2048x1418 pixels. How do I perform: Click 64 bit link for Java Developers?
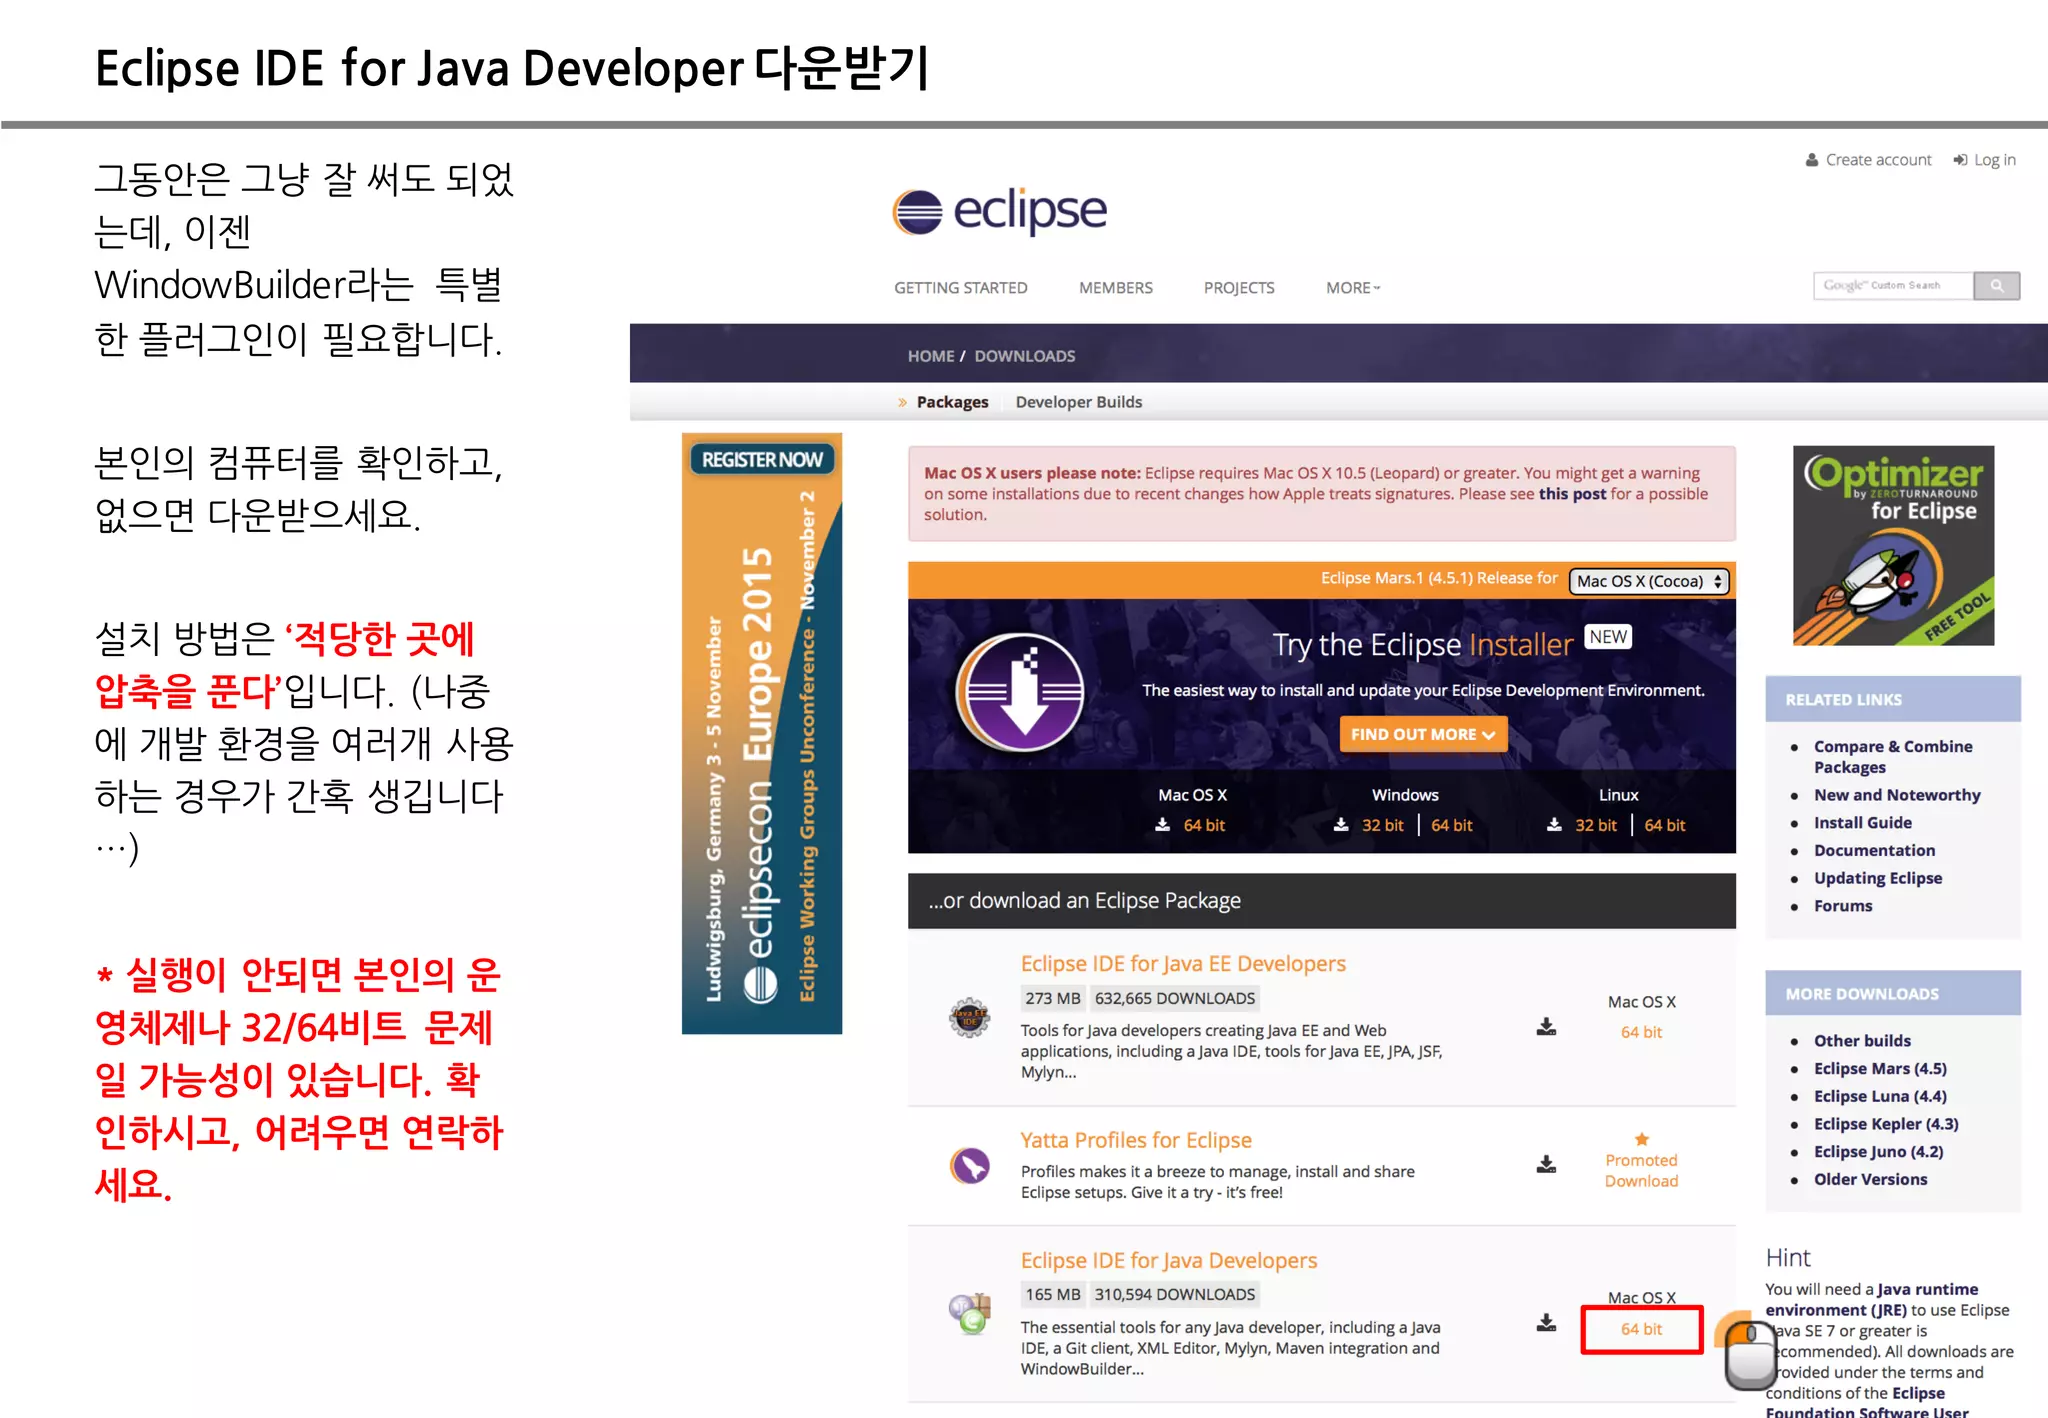(x=1641, y=1329)
